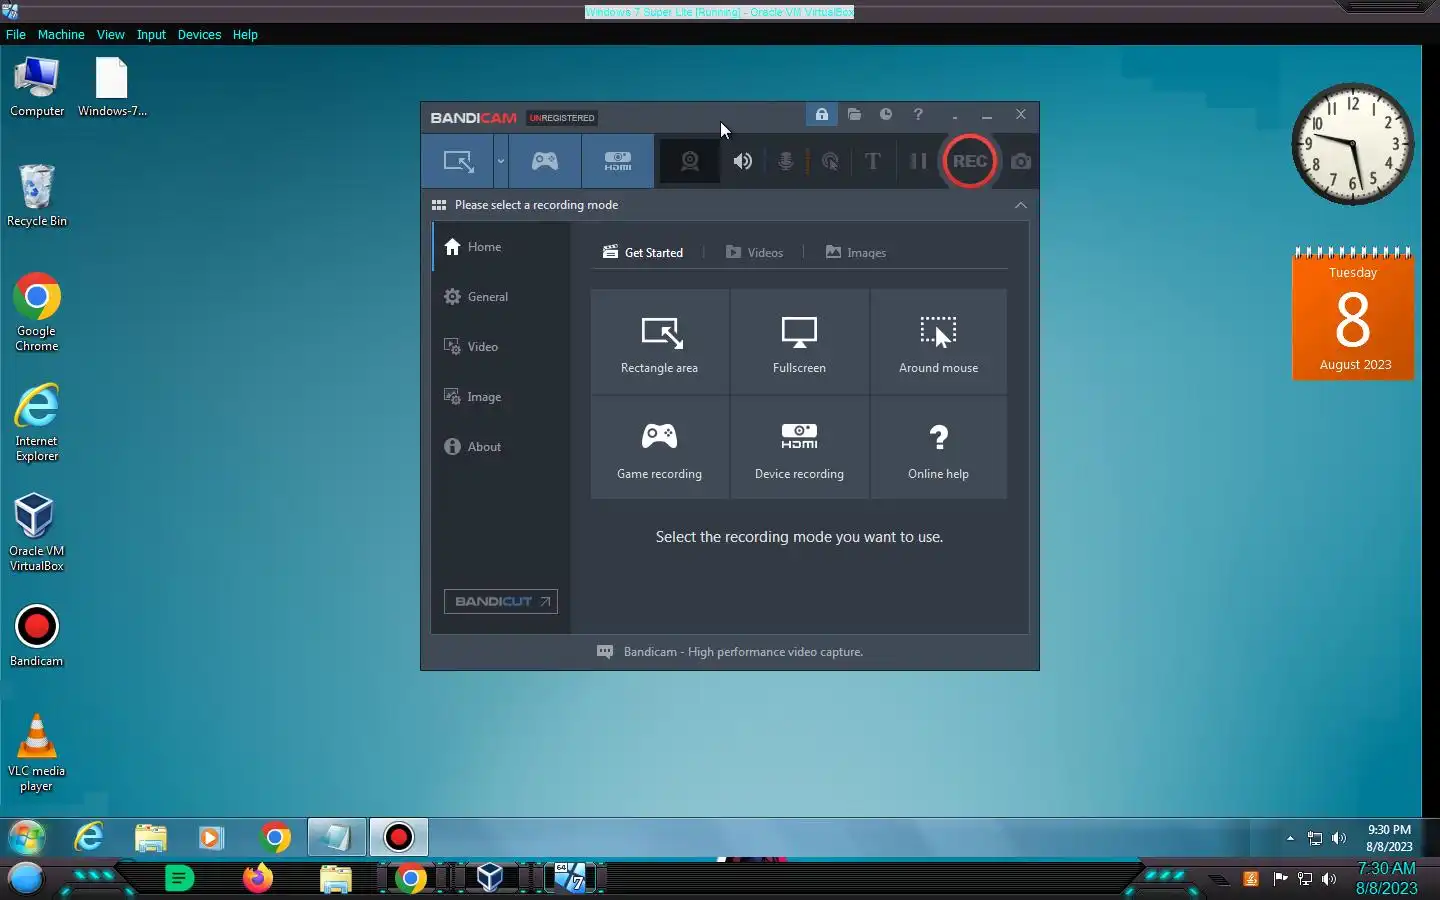1440x900 pixels.
Task: Click the Bandicam status message icon
Action: click(604, 652)
